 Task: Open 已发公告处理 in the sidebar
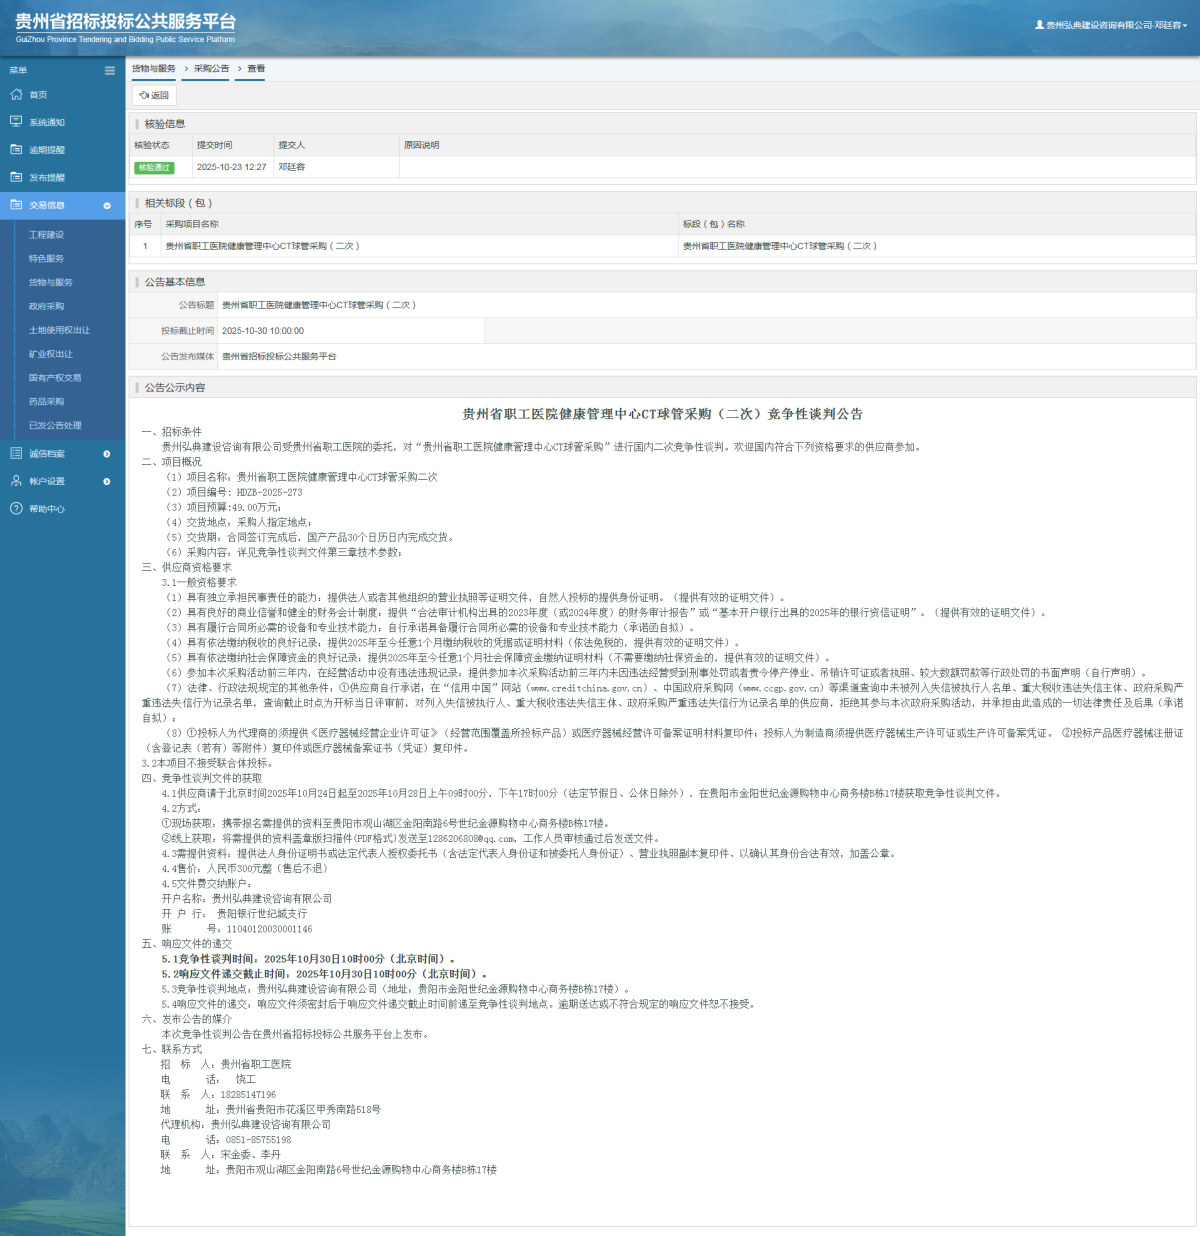[x=55, y=425]
